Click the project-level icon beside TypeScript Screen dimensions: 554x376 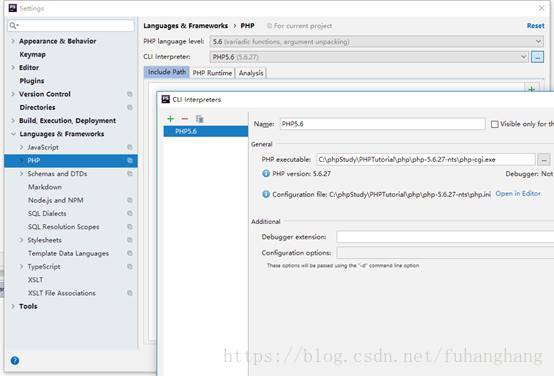coord(130,266)
